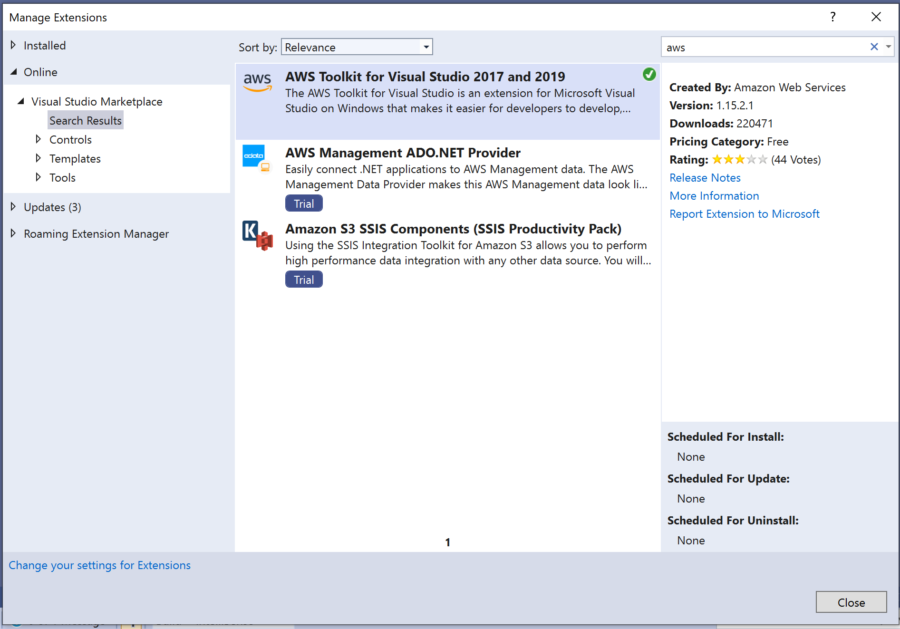The width and height of the screenshot is (900, 629).
Task: Click the rating stars for AWS Toolkit
Action: pyautogui.click(x=739, y=160)
